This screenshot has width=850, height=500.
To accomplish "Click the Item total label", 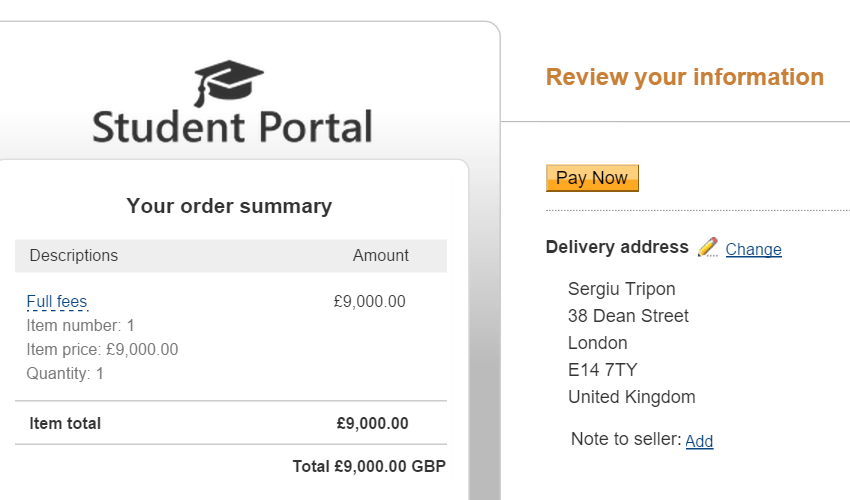I will click(x=65, y=424).
